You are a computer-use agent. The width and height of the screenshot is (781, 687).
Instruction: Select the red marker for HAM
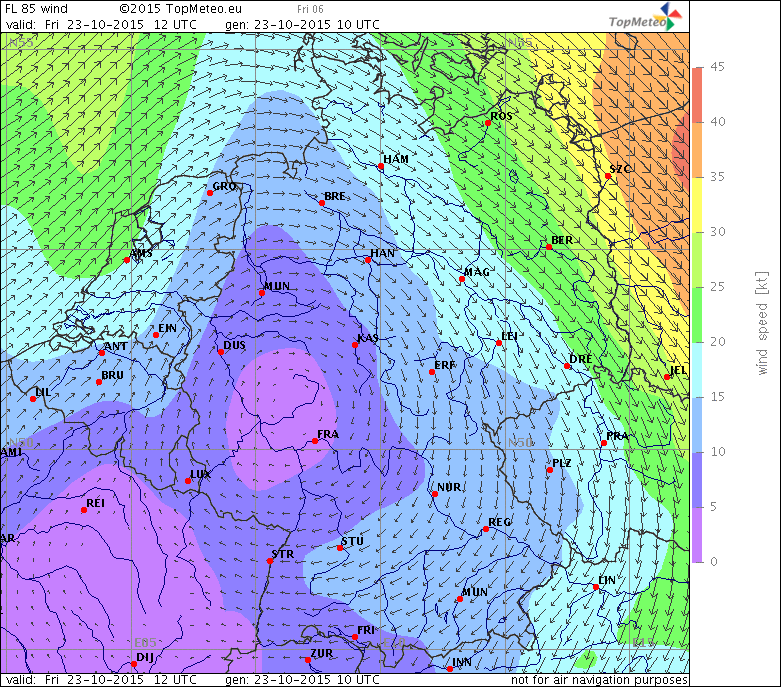point(381,167)
